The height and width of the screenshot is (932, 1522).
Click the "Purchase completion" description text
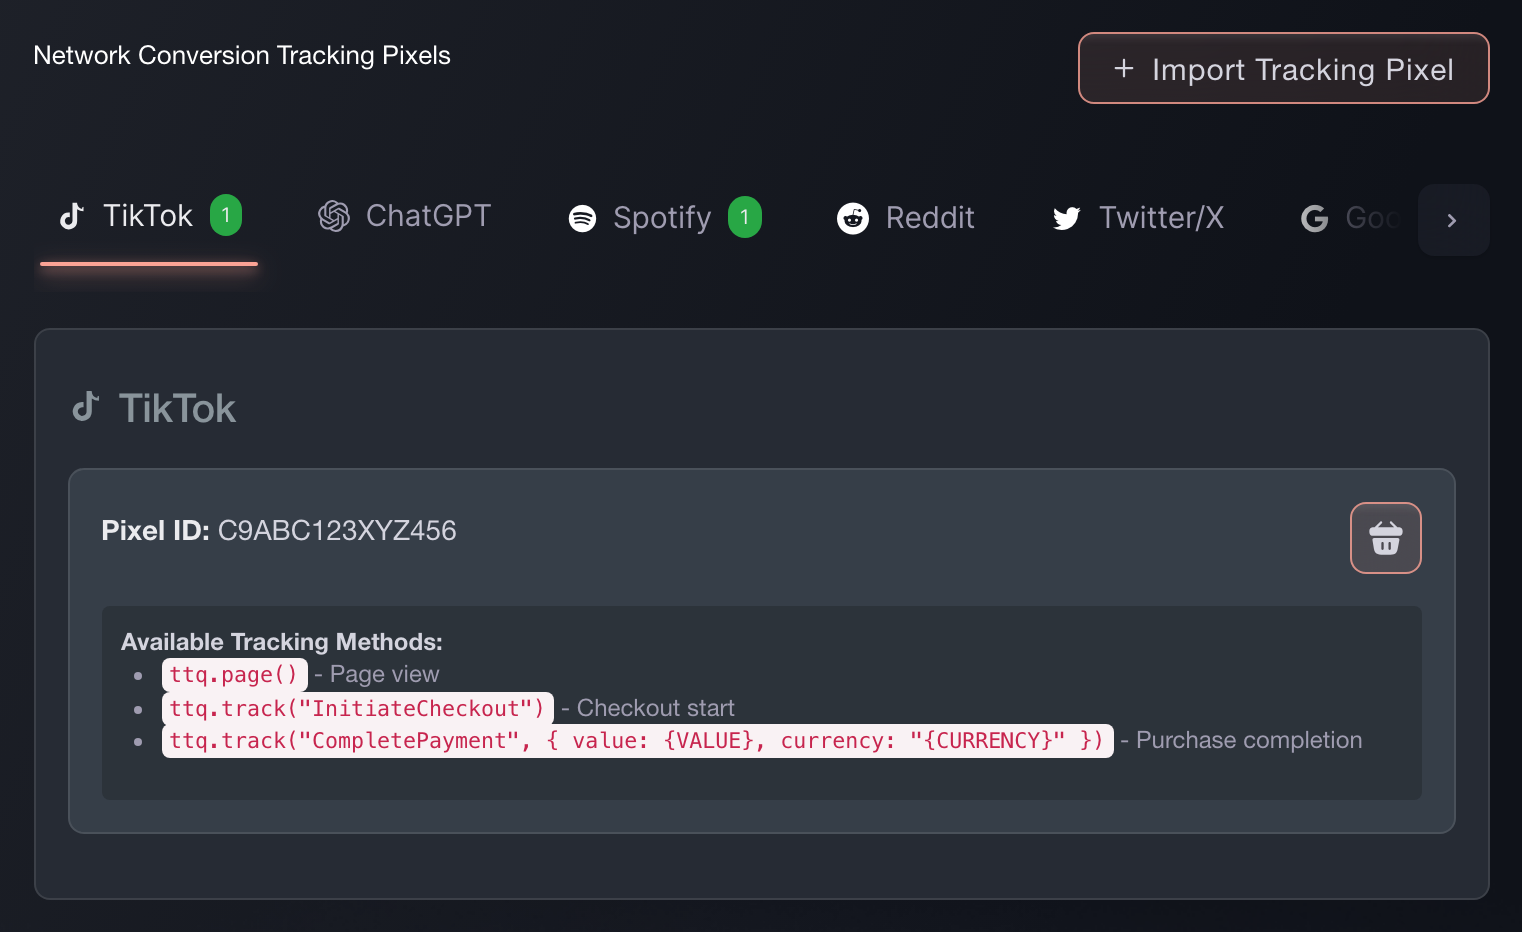pos(1249,740)
